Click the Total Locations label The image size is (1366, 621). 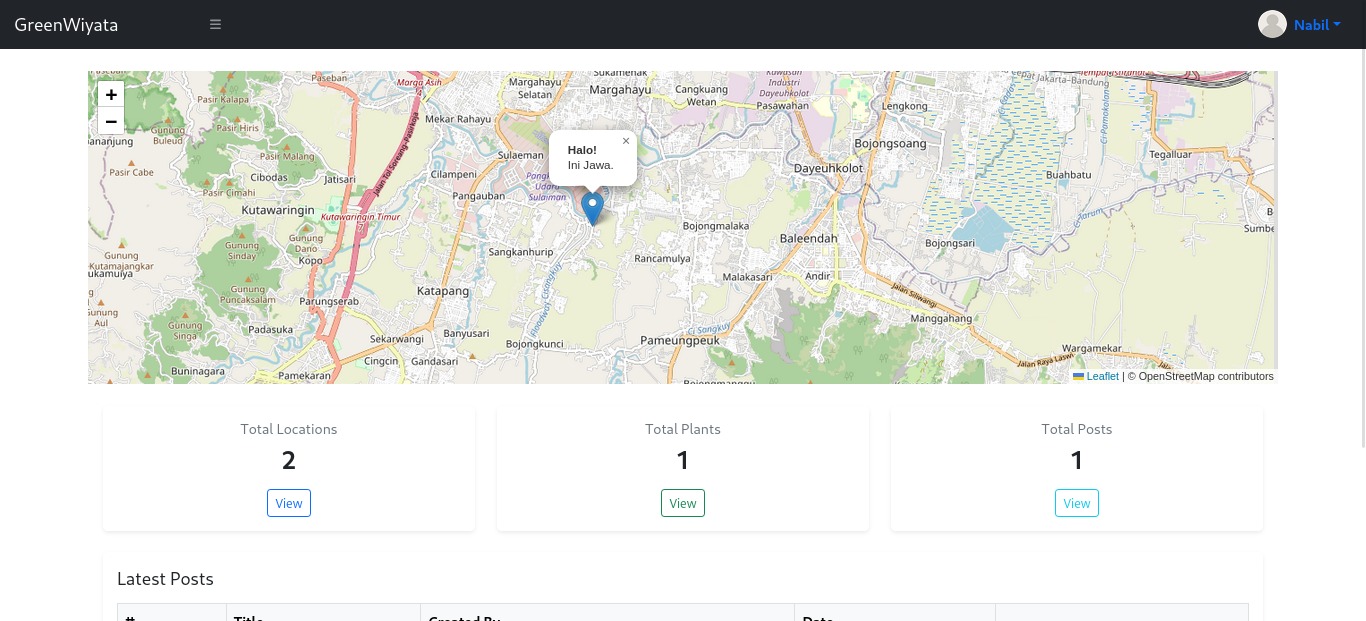click(x=289, y=429)
